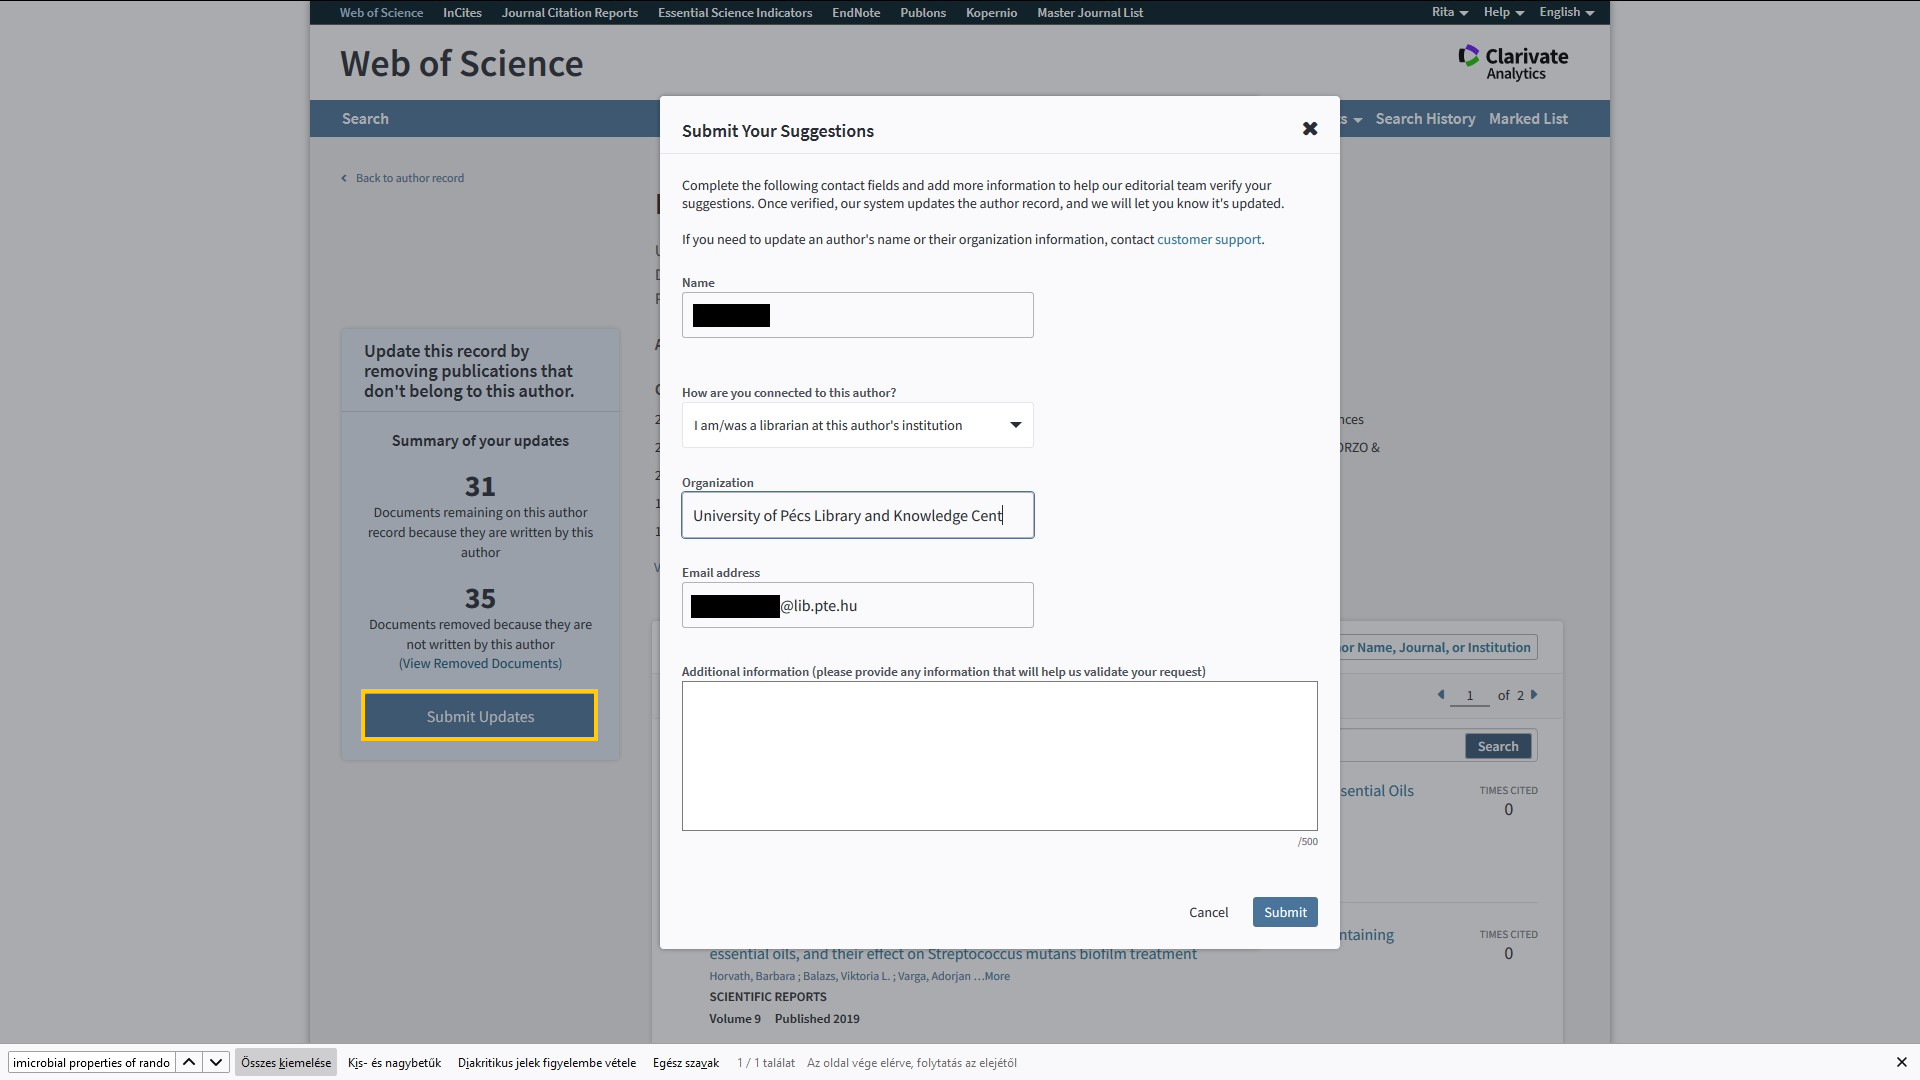
Task: Close the browser find bar
Action: point(1901,1062)
